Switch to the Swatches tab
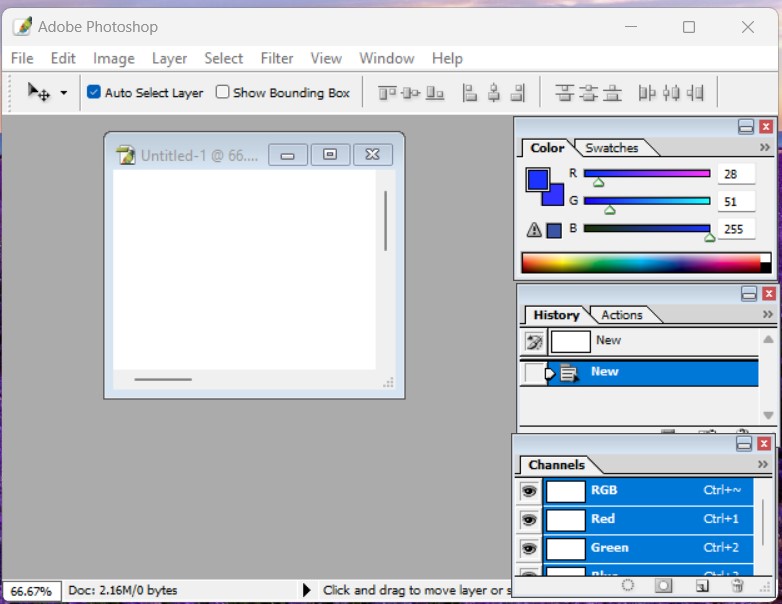Screen dimensions: 782x604 [611, 148]
